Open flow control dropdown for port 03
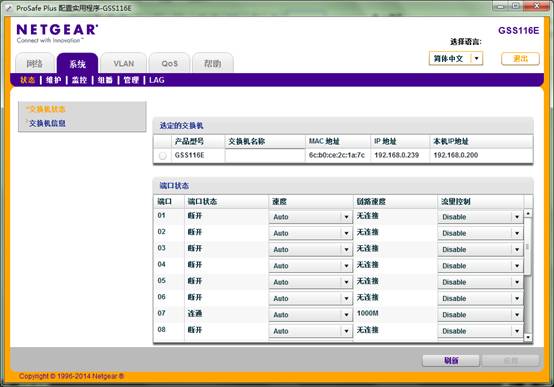This screenshot has height=387, width=554. coord(480,249)
